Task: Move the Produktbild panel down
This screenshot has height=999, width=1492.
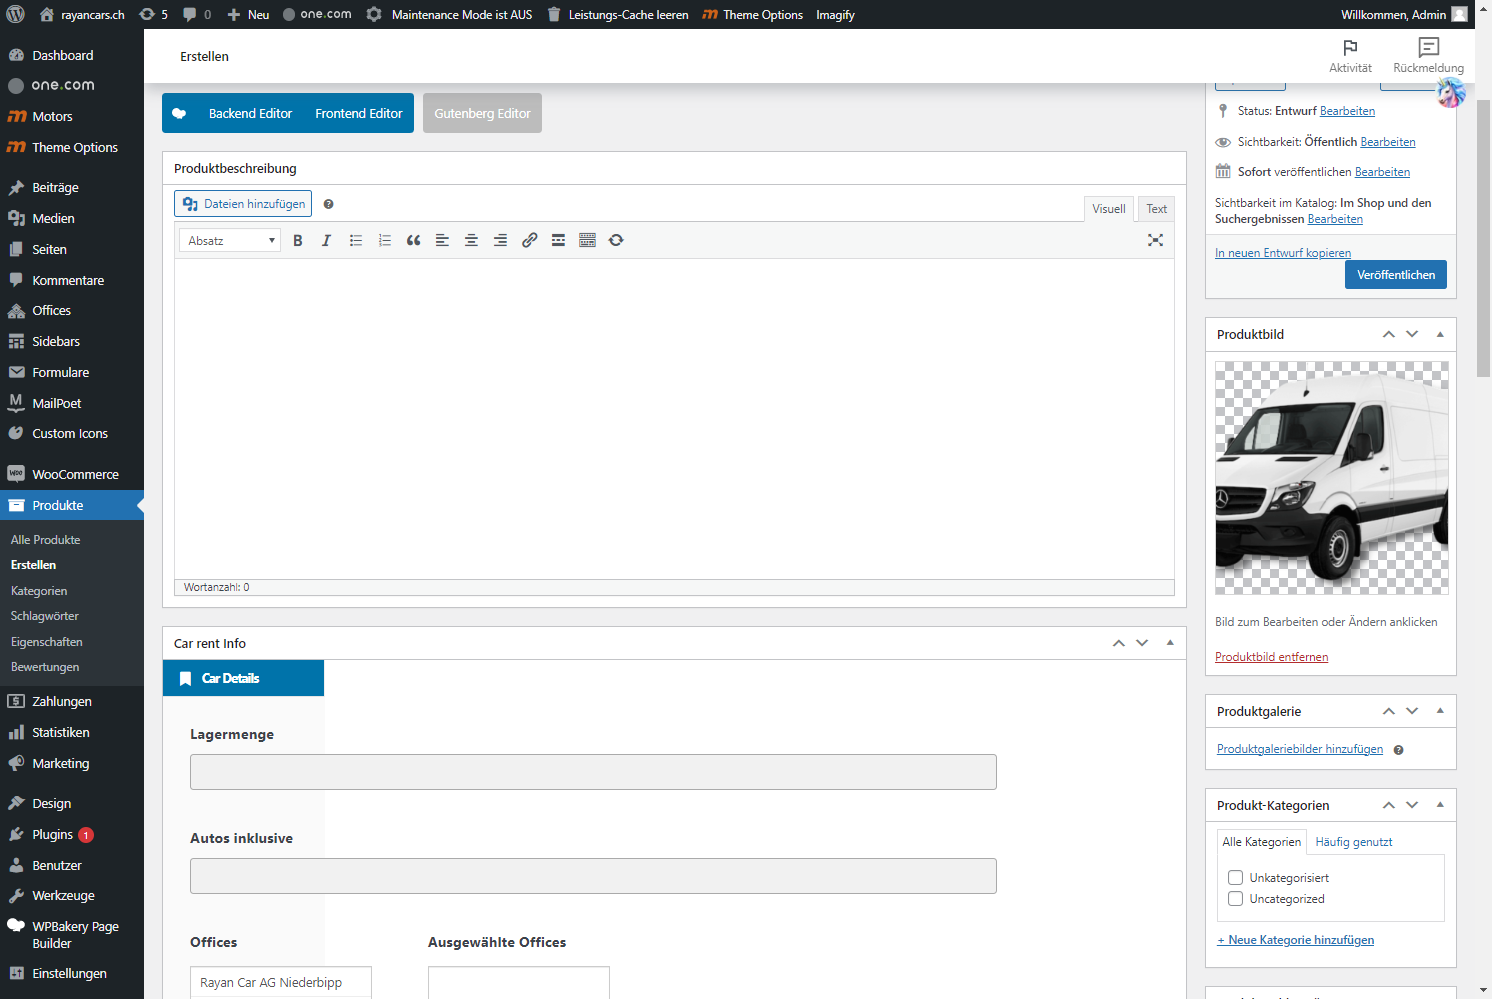Action: (1412, 334)
